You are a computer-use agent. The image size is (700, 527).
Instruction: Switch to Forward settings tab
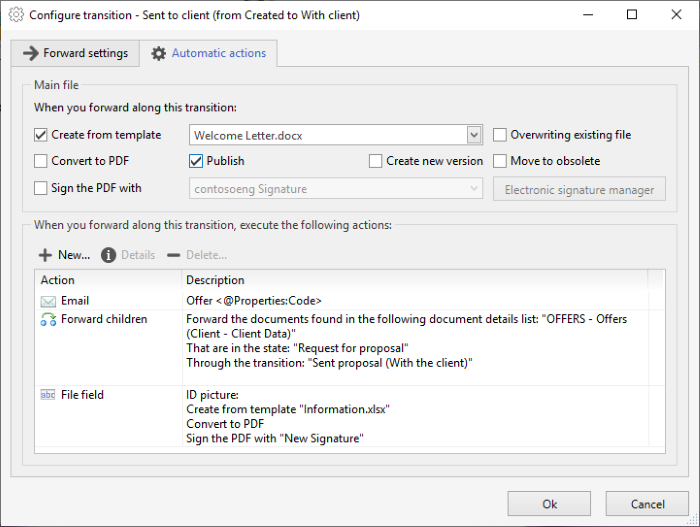(x=75, y=53)
